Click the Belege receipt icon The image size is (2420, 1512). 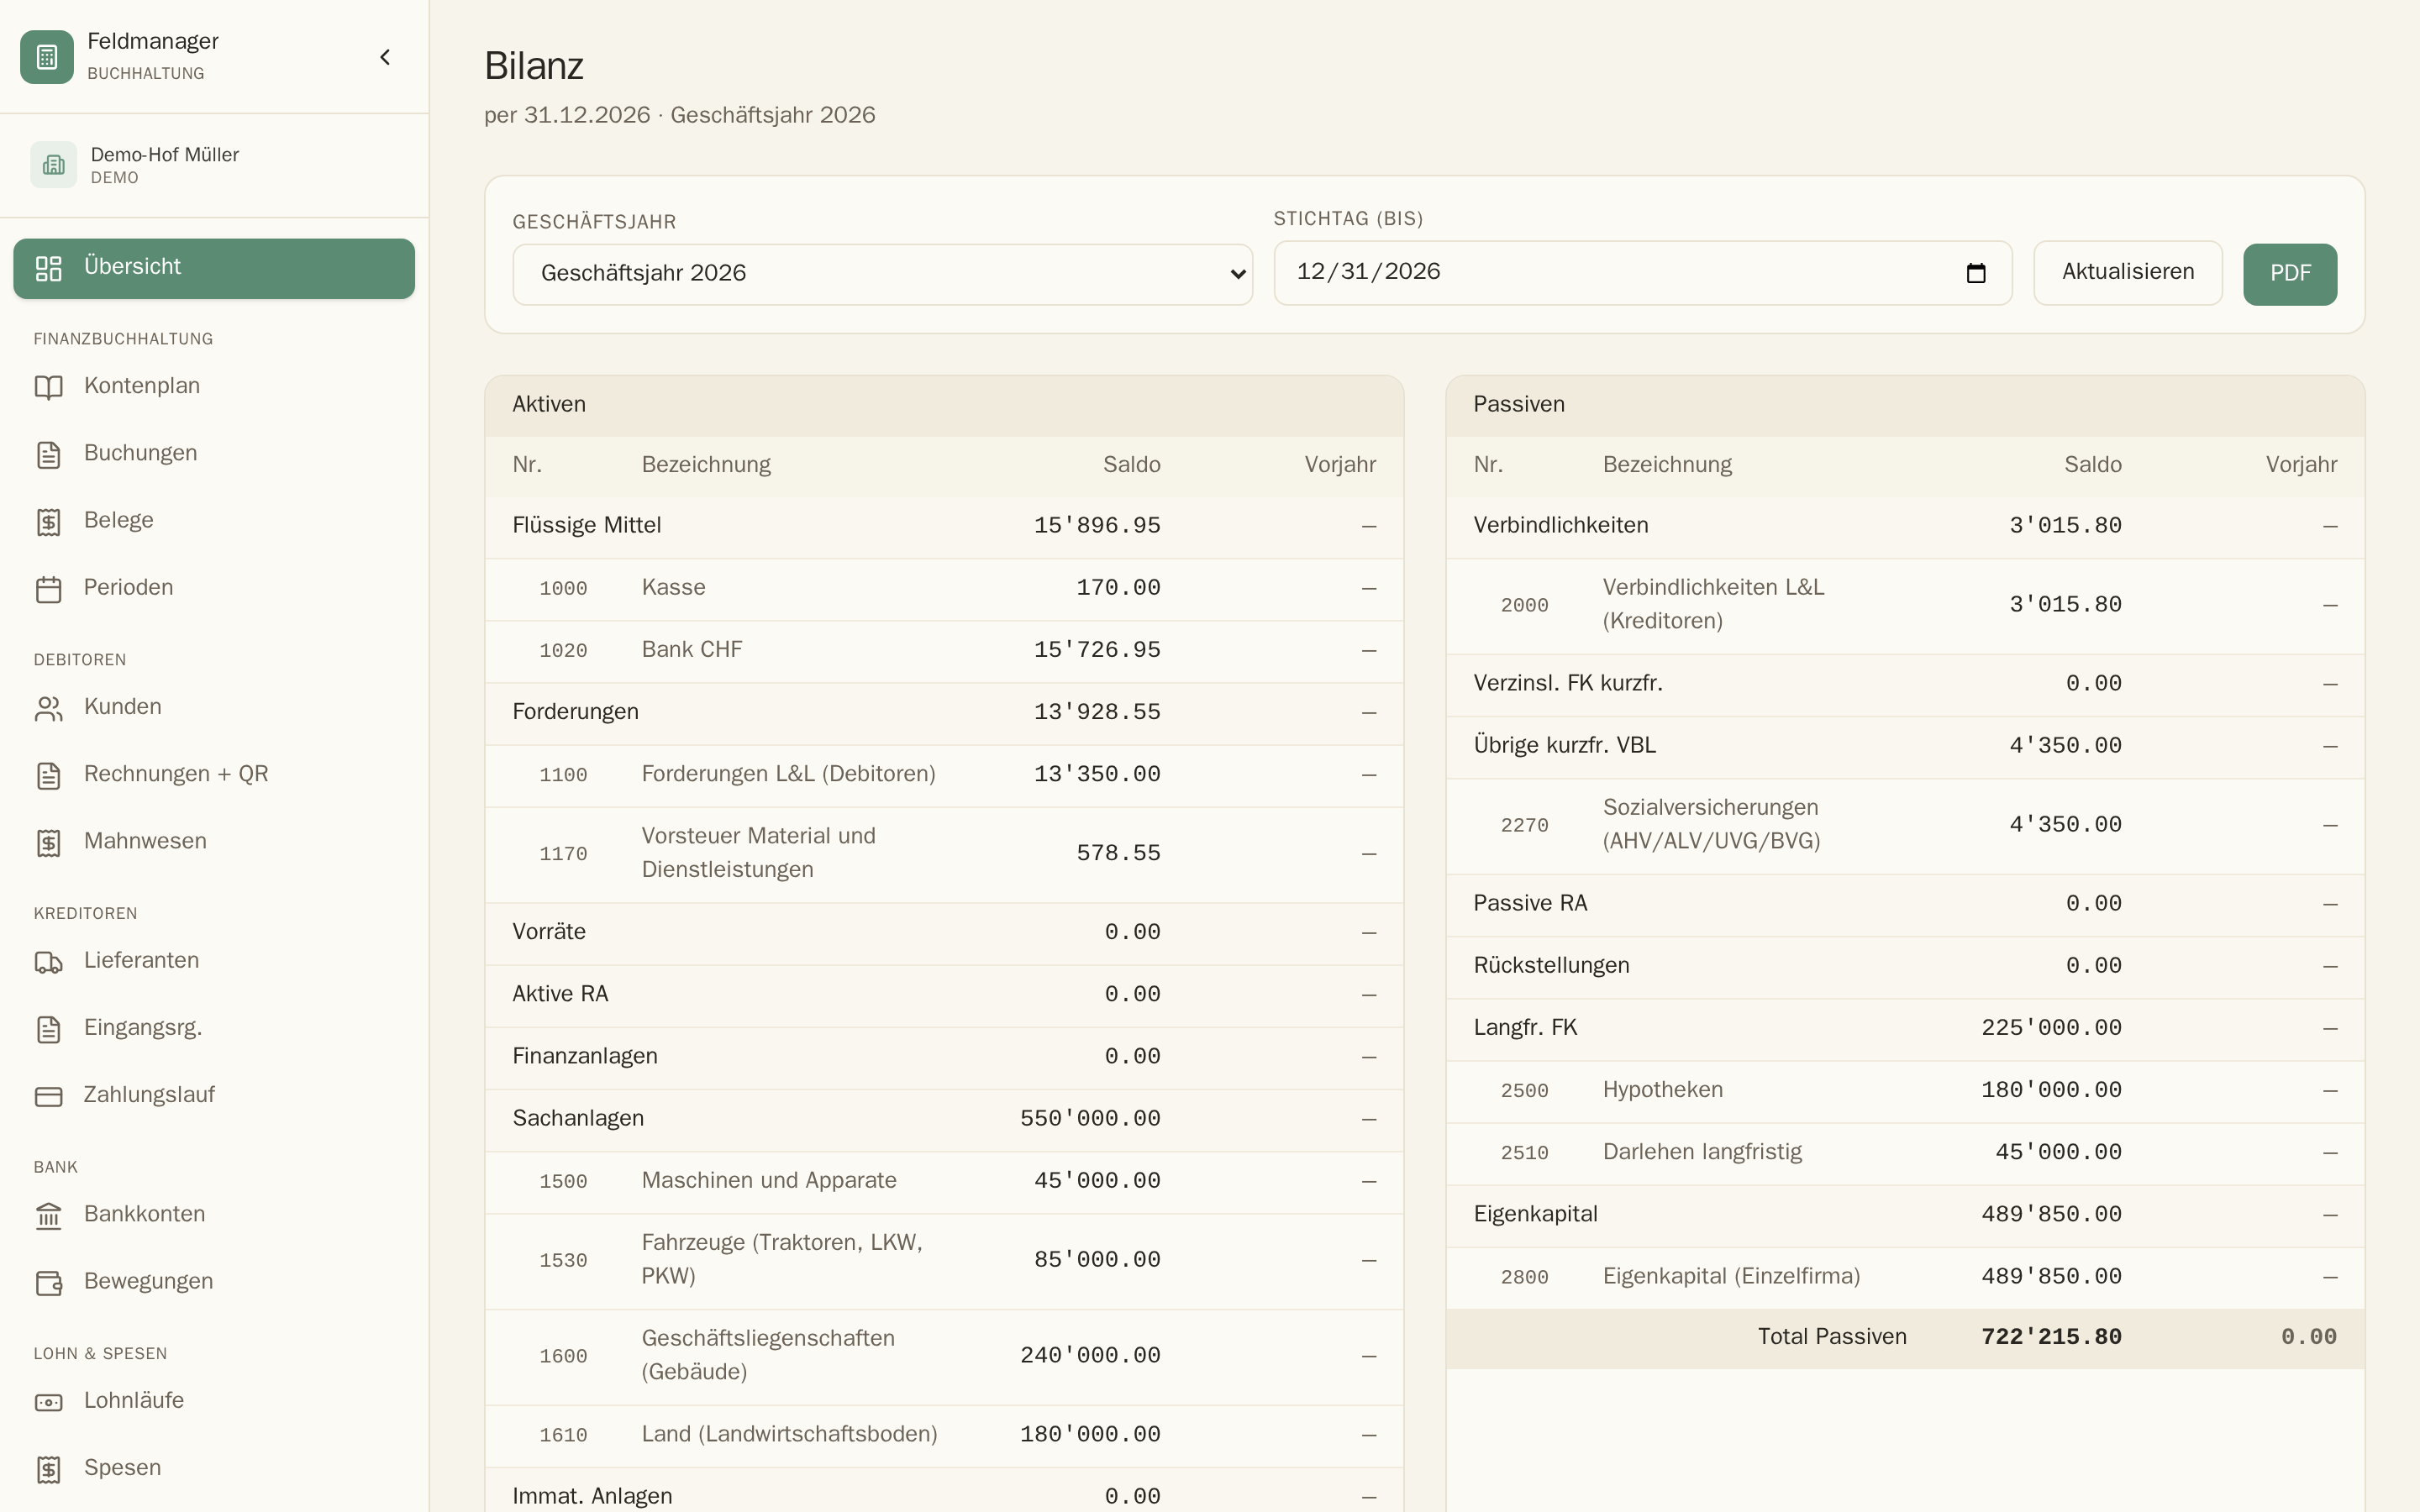[48, 521]
